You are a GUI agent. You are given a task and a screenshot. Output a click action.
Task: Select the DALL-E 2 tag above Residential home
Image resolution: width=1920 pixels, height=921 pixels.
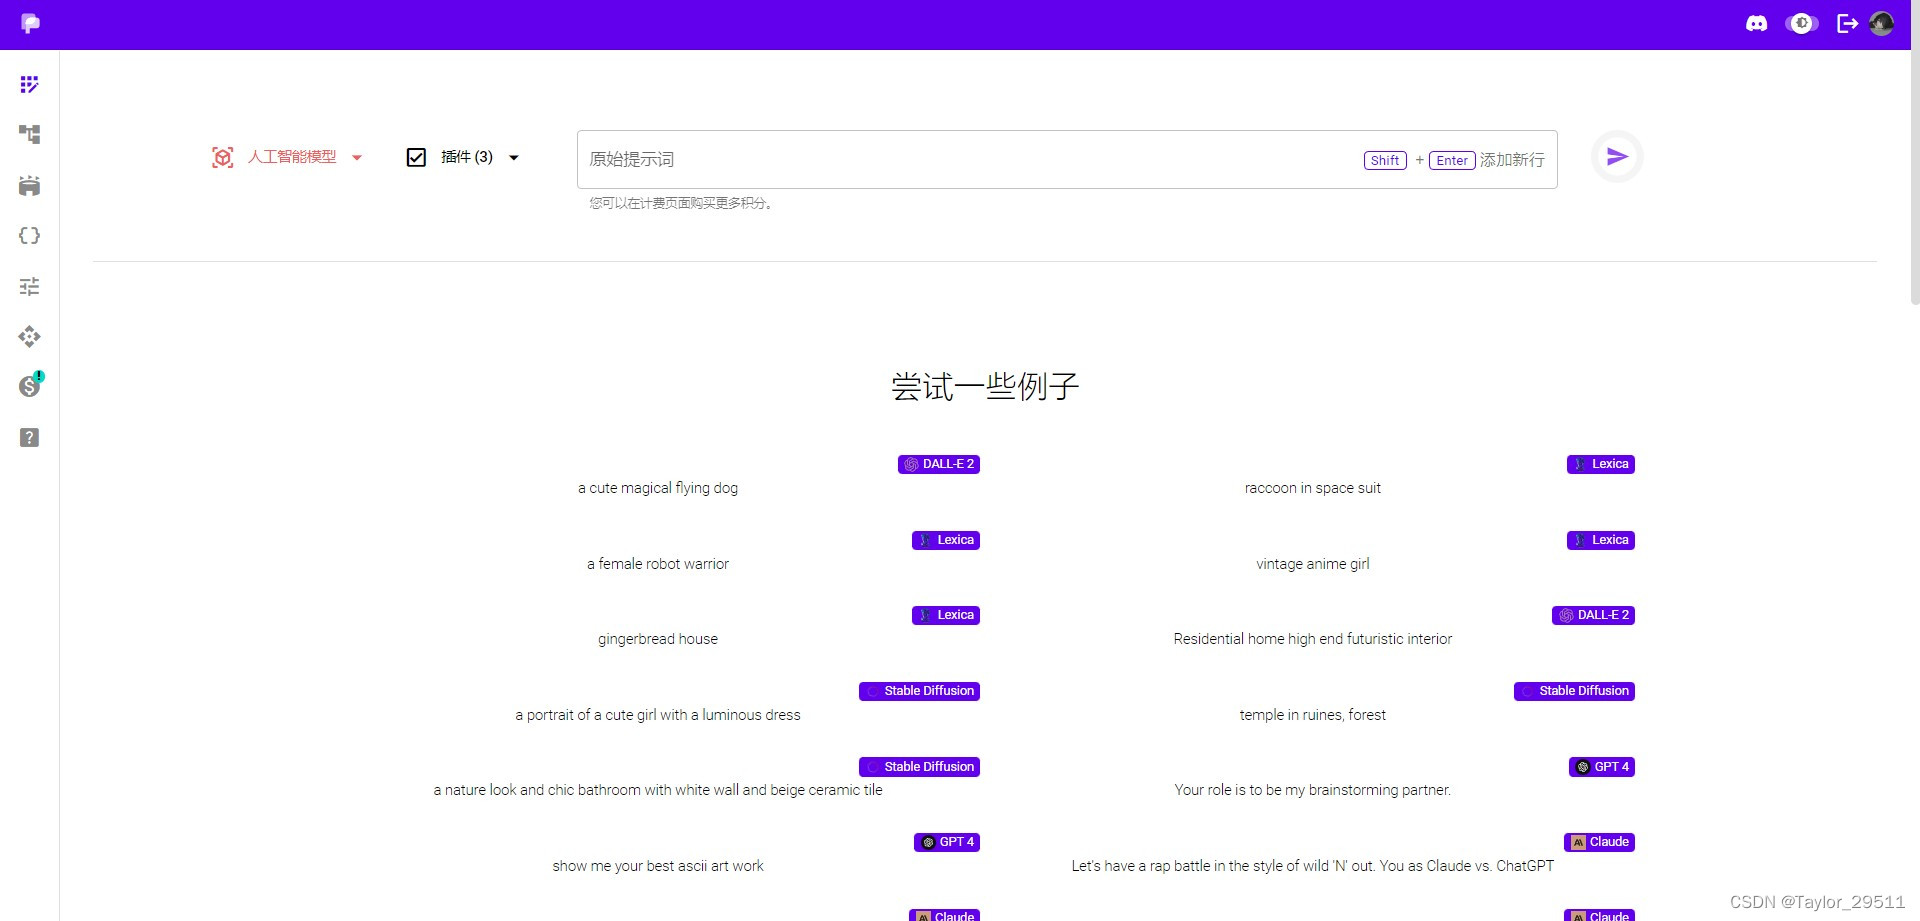[x=1593, y=615]
